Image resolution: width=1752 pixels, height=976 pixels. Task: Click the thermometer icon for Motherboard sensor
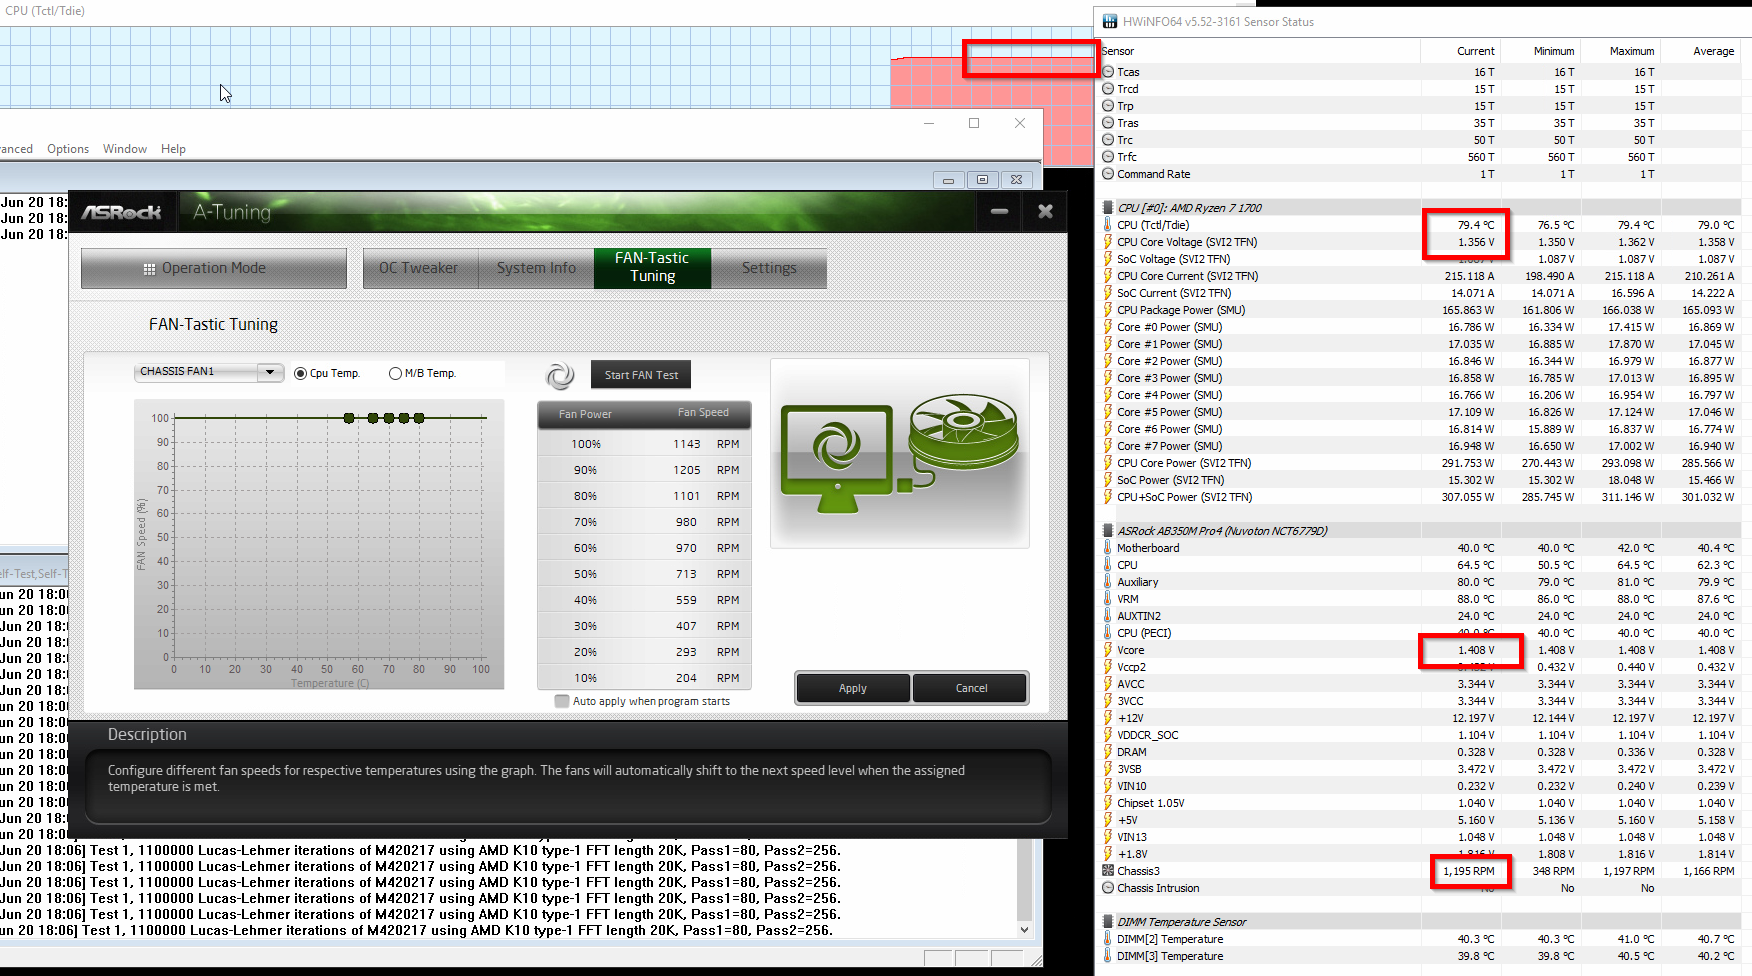tap(1108, 548)
